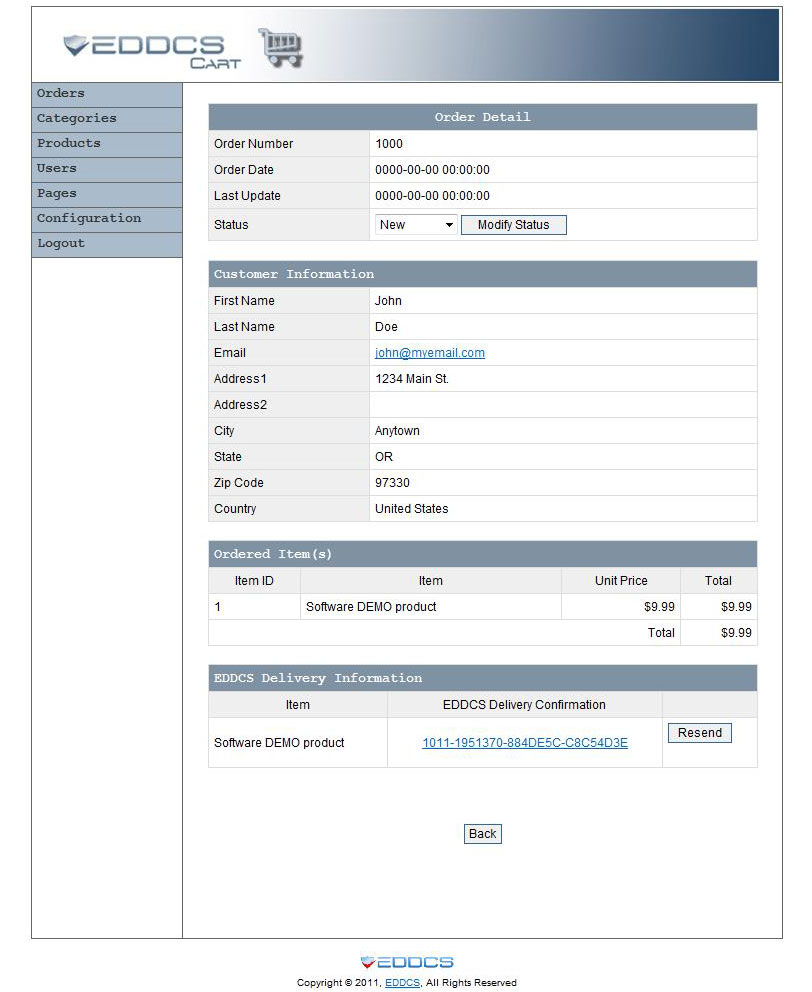Click the Order Detail section header
The image size is (812, 992).
tap(482, 117)
